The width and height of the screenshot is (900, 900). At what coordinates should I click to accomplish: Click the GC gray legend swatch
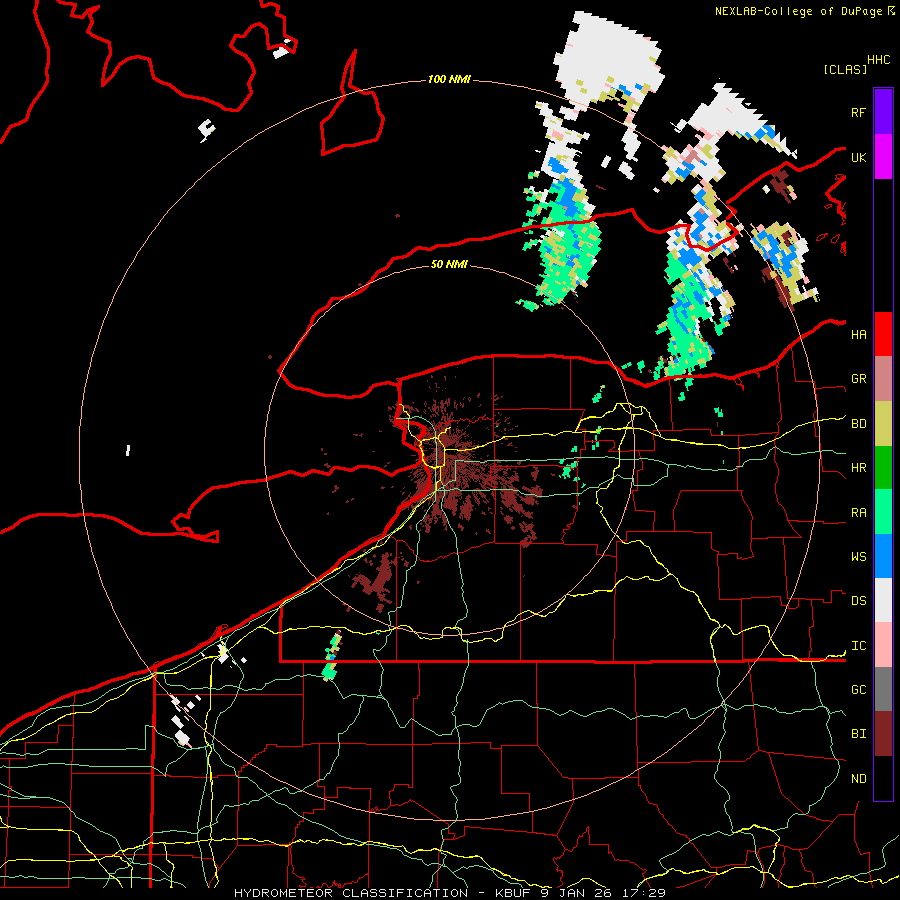(883, 689)
